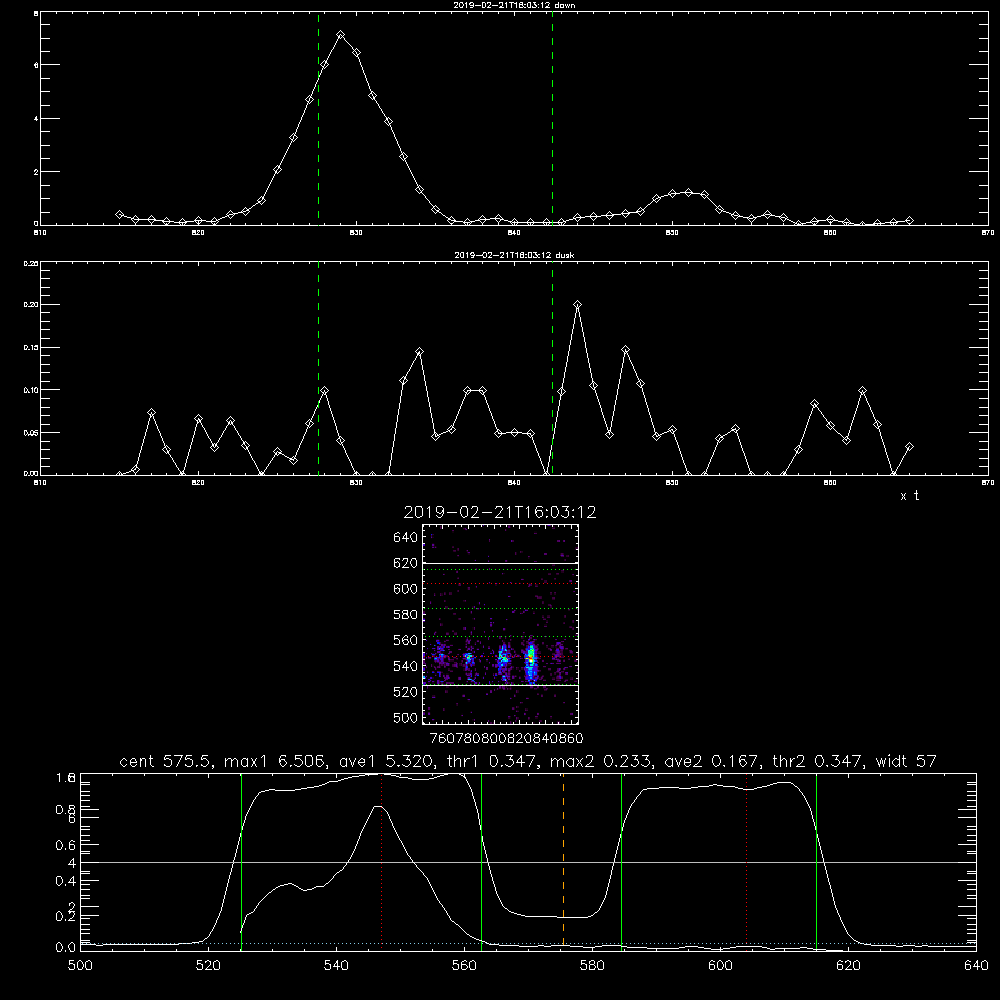Click the "0.20" tick label on dusk y-axis
The width and height of the screenshot is (1000, 1000).
(31, 305)
